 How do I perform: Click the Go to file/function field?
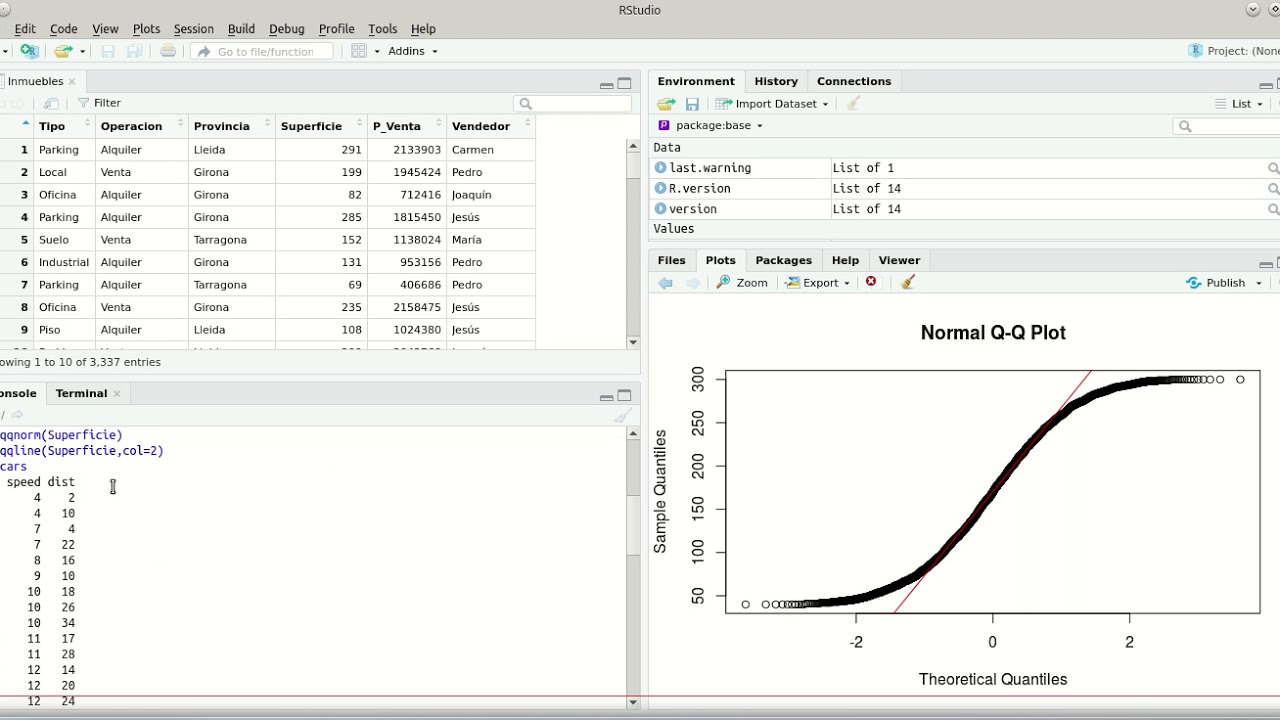coord(262,51)
